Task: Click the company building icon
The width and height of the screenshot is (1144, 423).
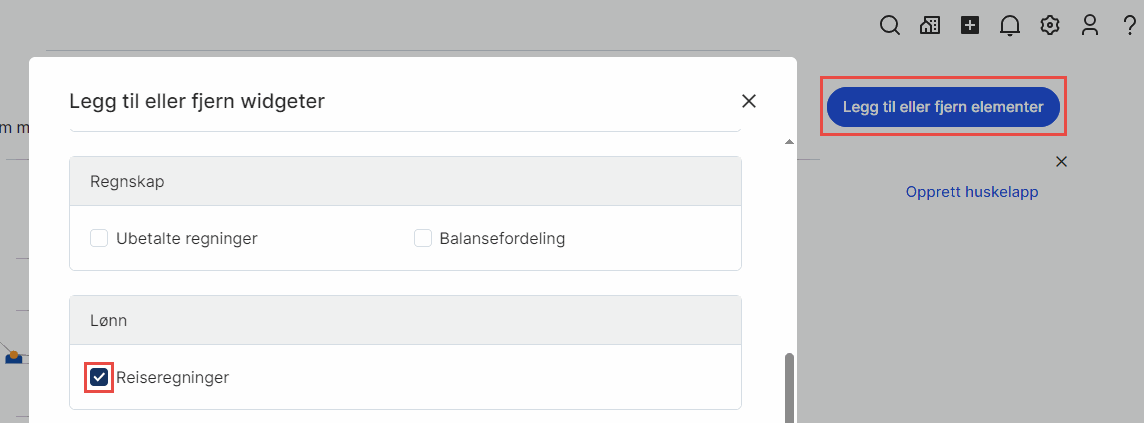Action: tap(930, 26)
